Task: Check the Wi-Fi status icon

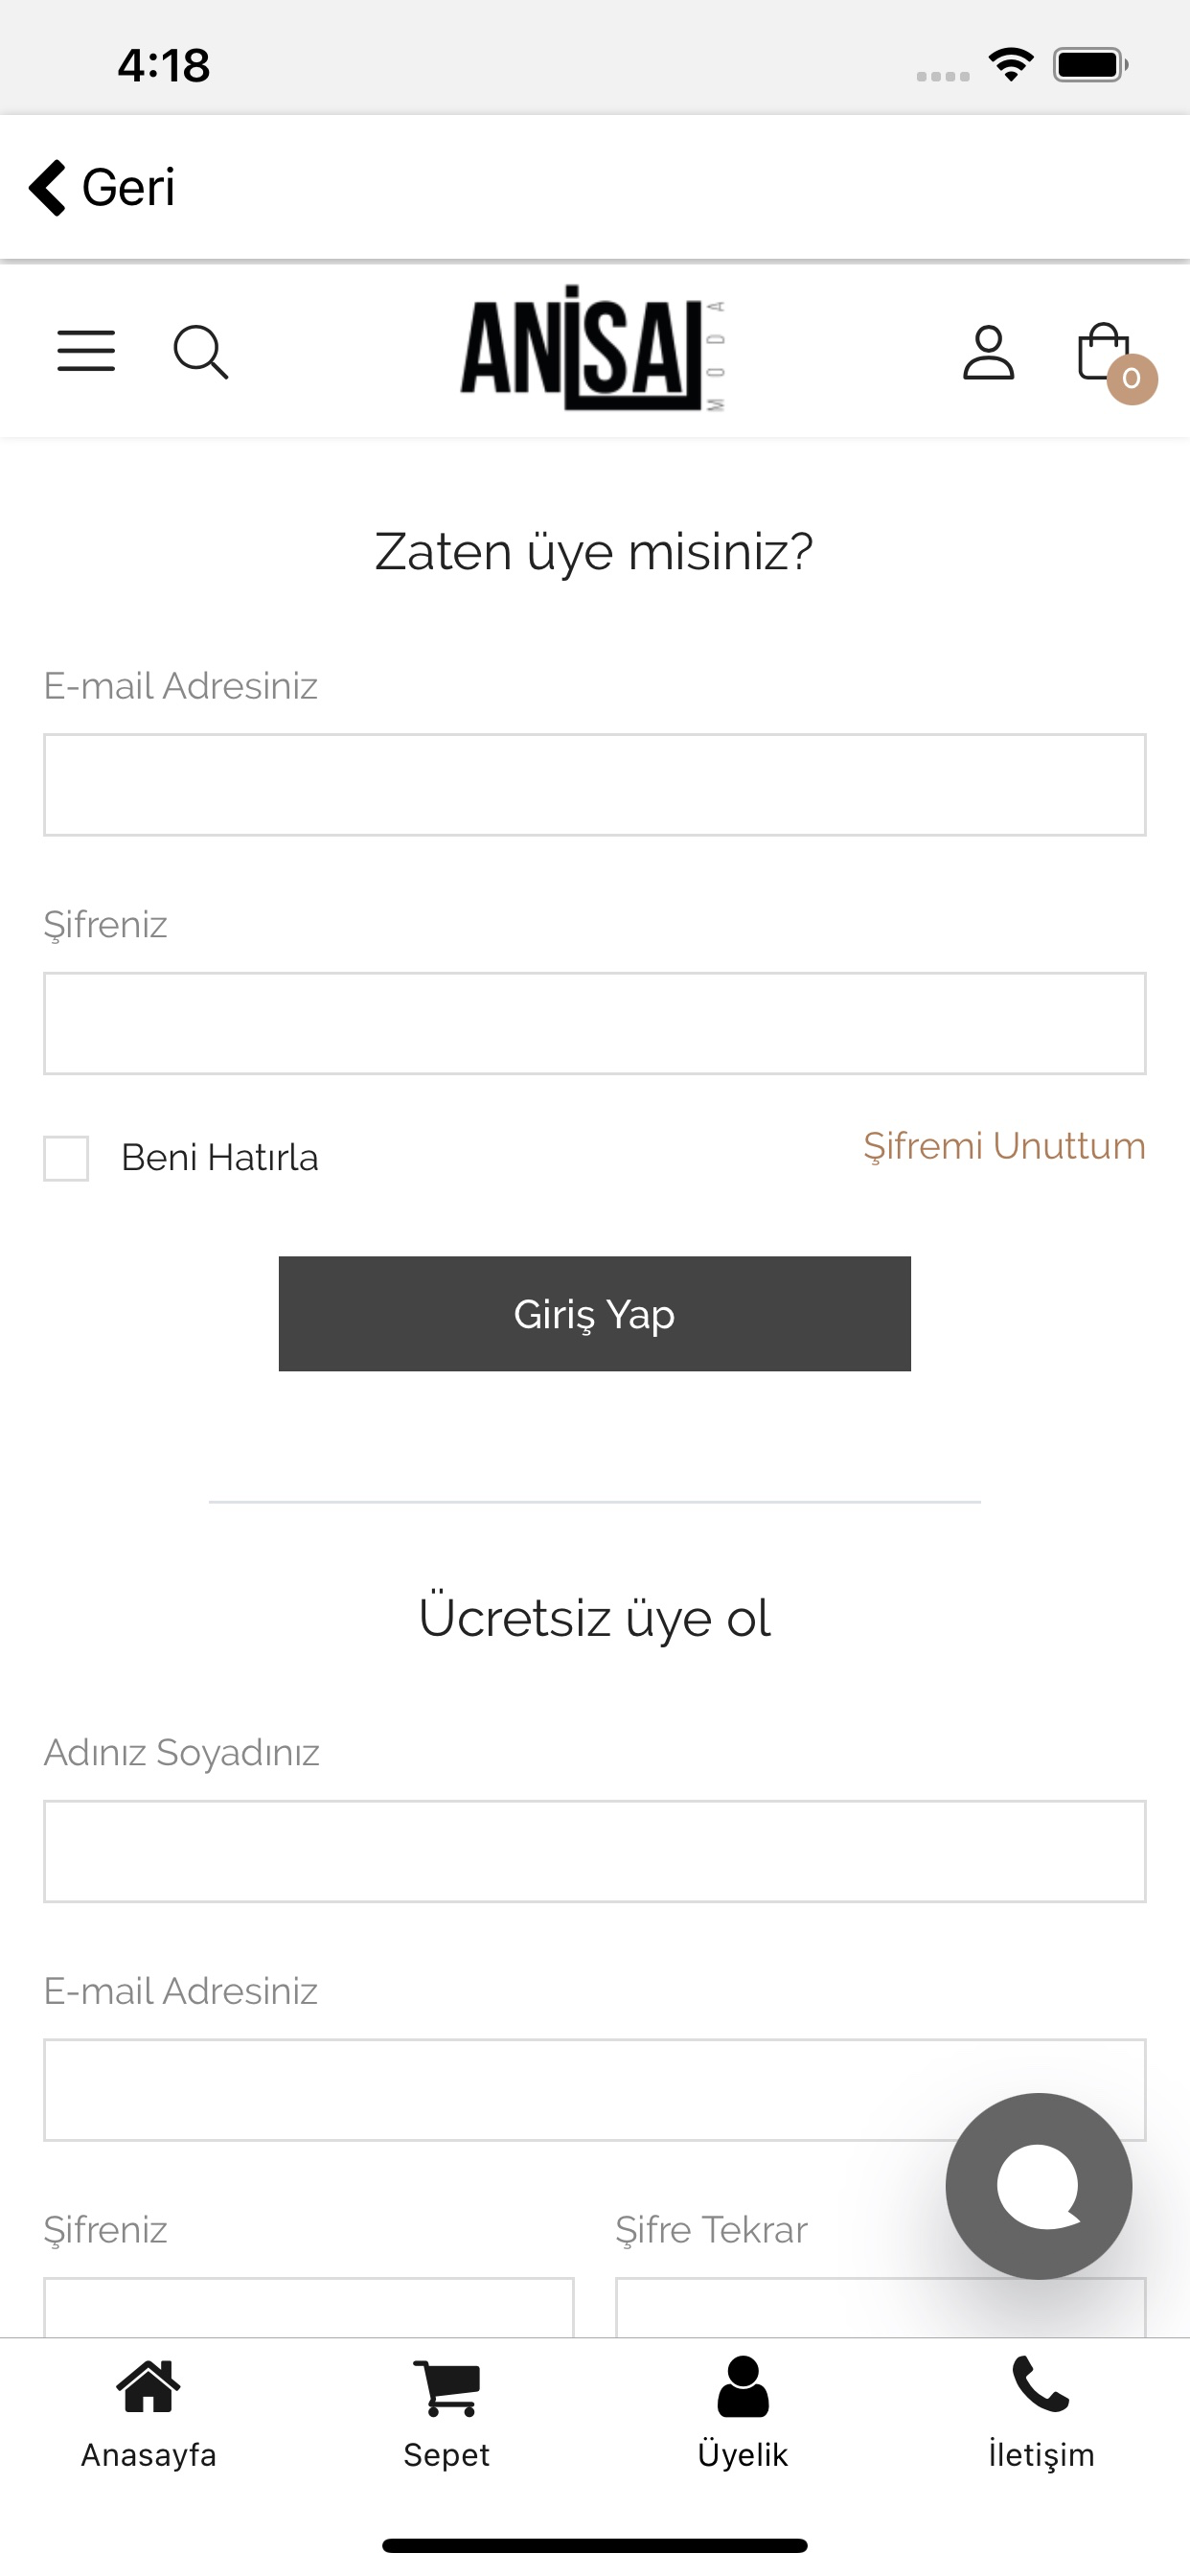Action: click(1011, 65)
